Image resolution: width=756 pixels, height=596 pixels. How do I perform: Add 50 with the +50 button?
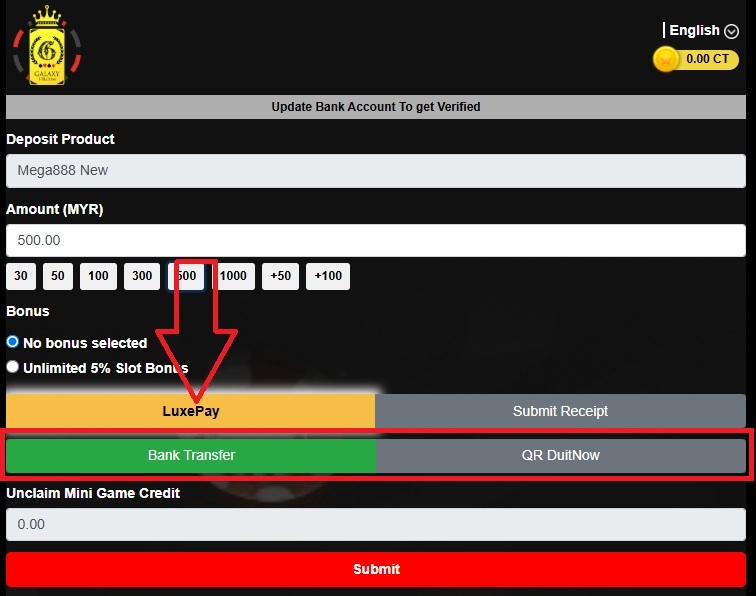click(280, 276)
